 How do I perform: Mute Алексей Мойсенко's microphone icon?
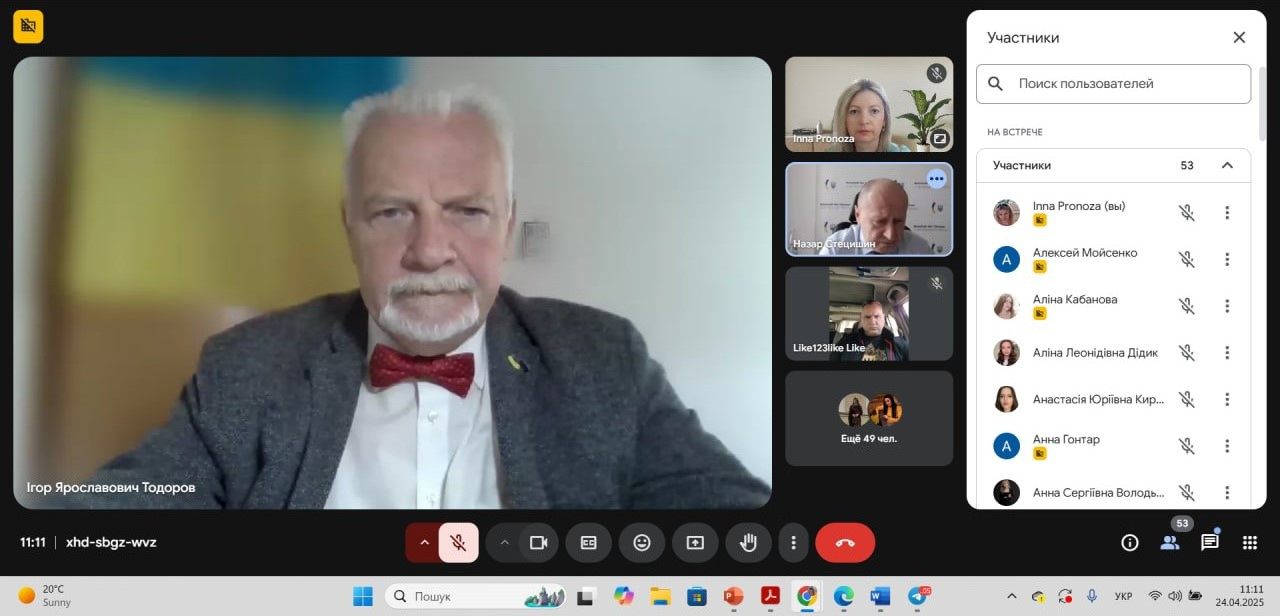[1186, 259]
